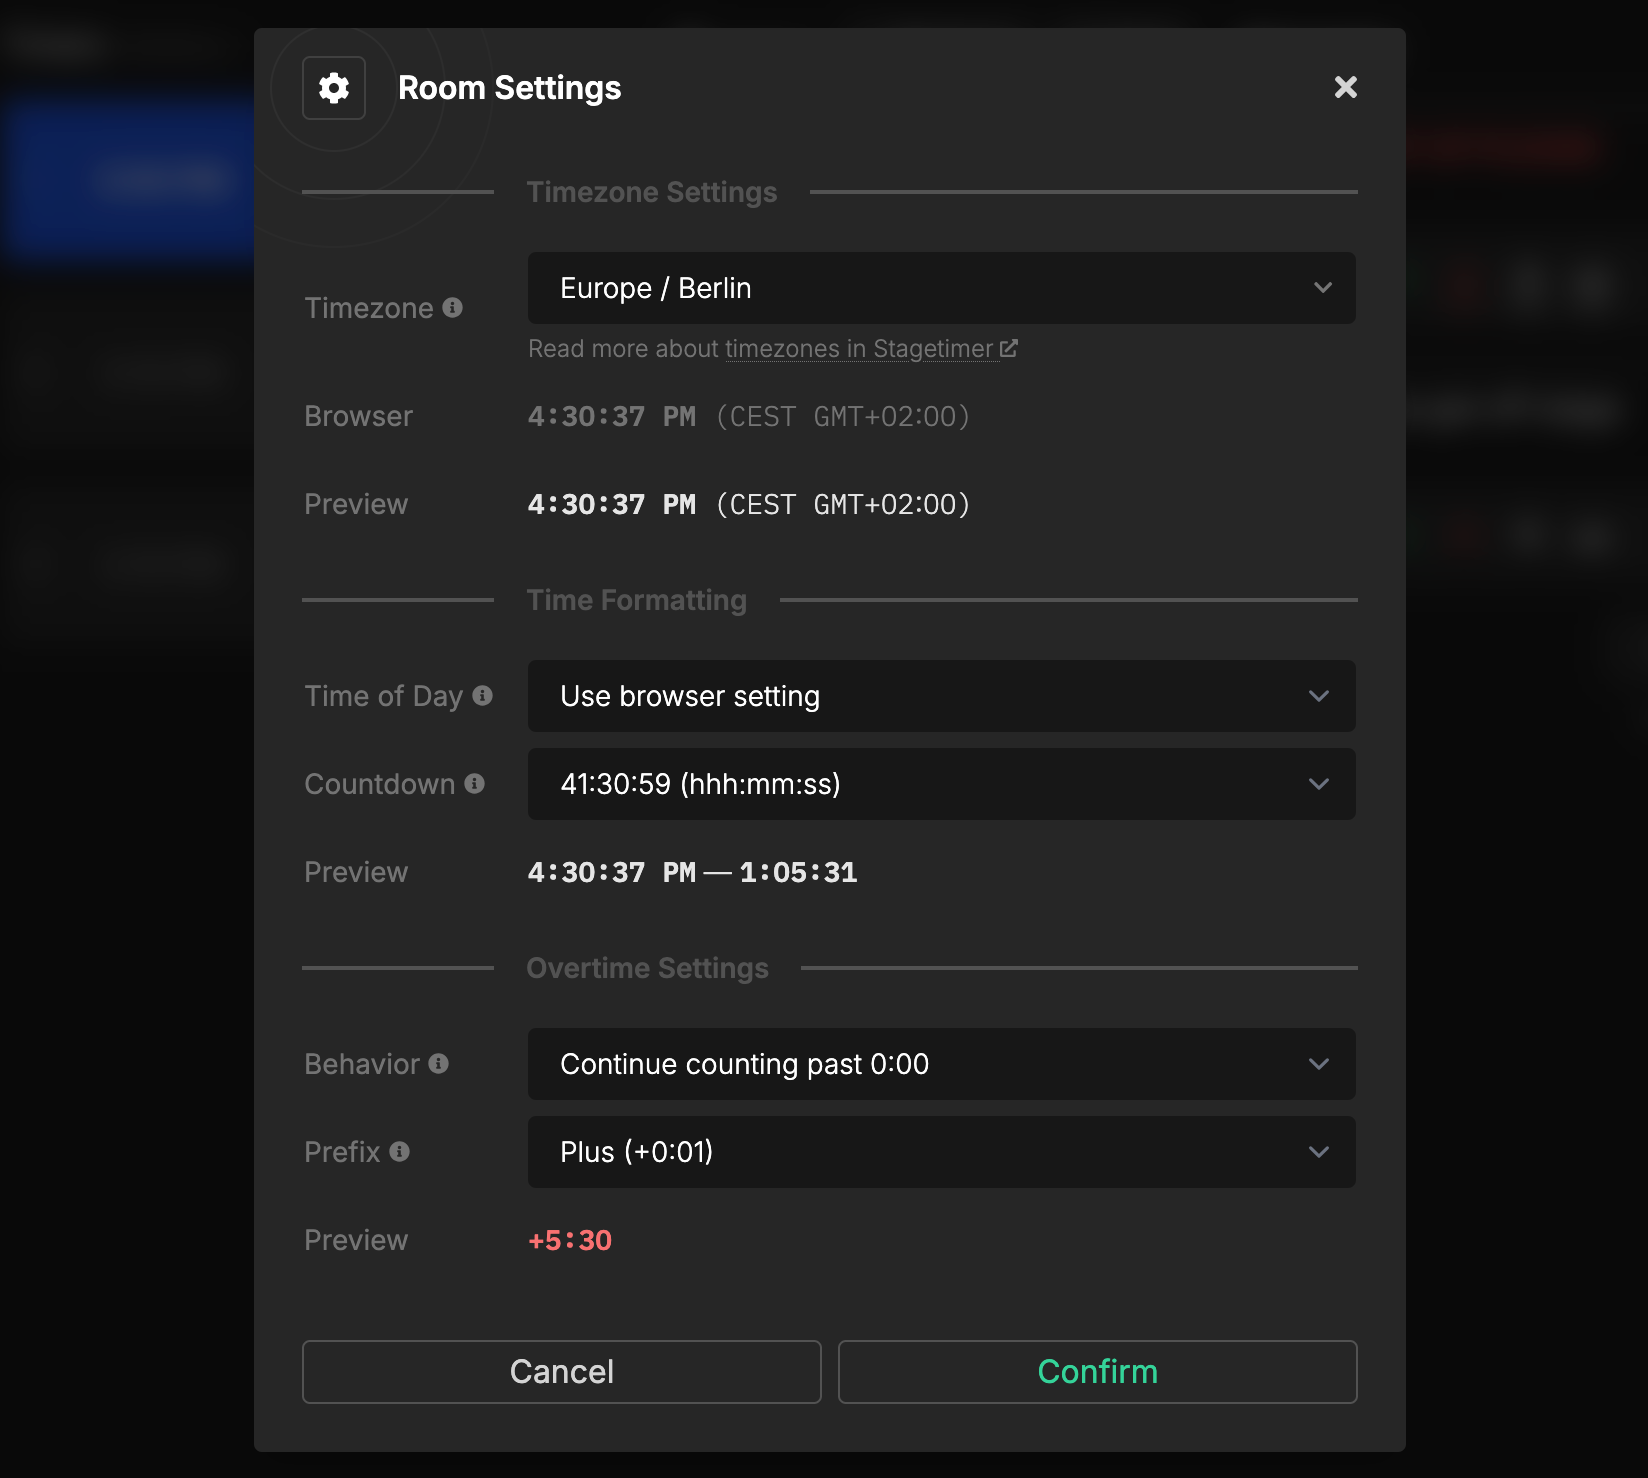
Task: Click the Browser time 4:30:37 PM value
Action: (x=611, y=416)
